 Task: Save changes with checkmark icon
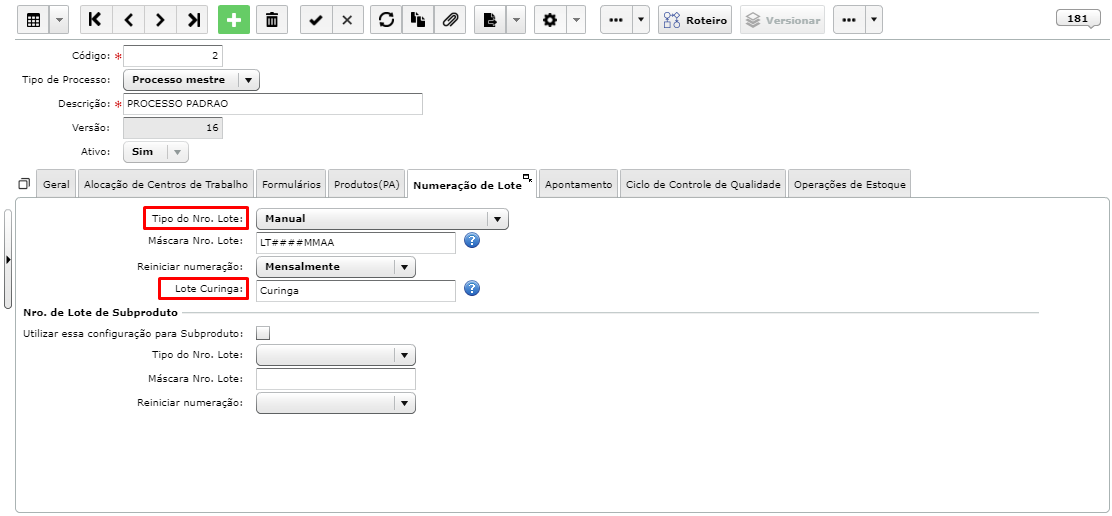coord(316,21)
